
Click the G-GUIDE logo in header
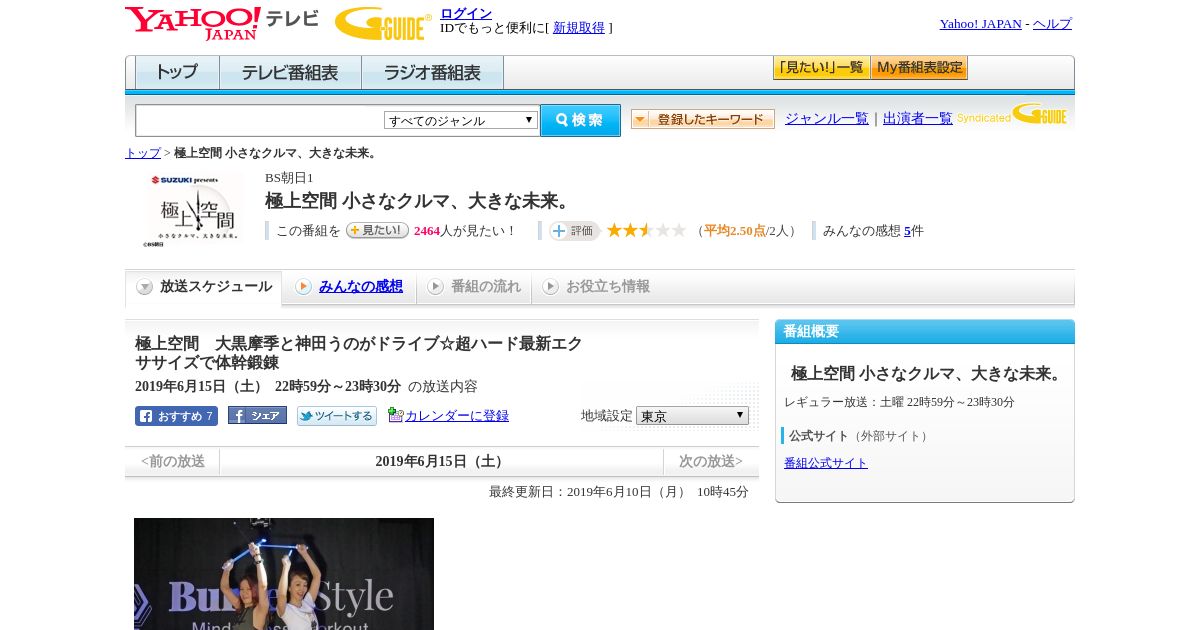[x=383, y=23]
